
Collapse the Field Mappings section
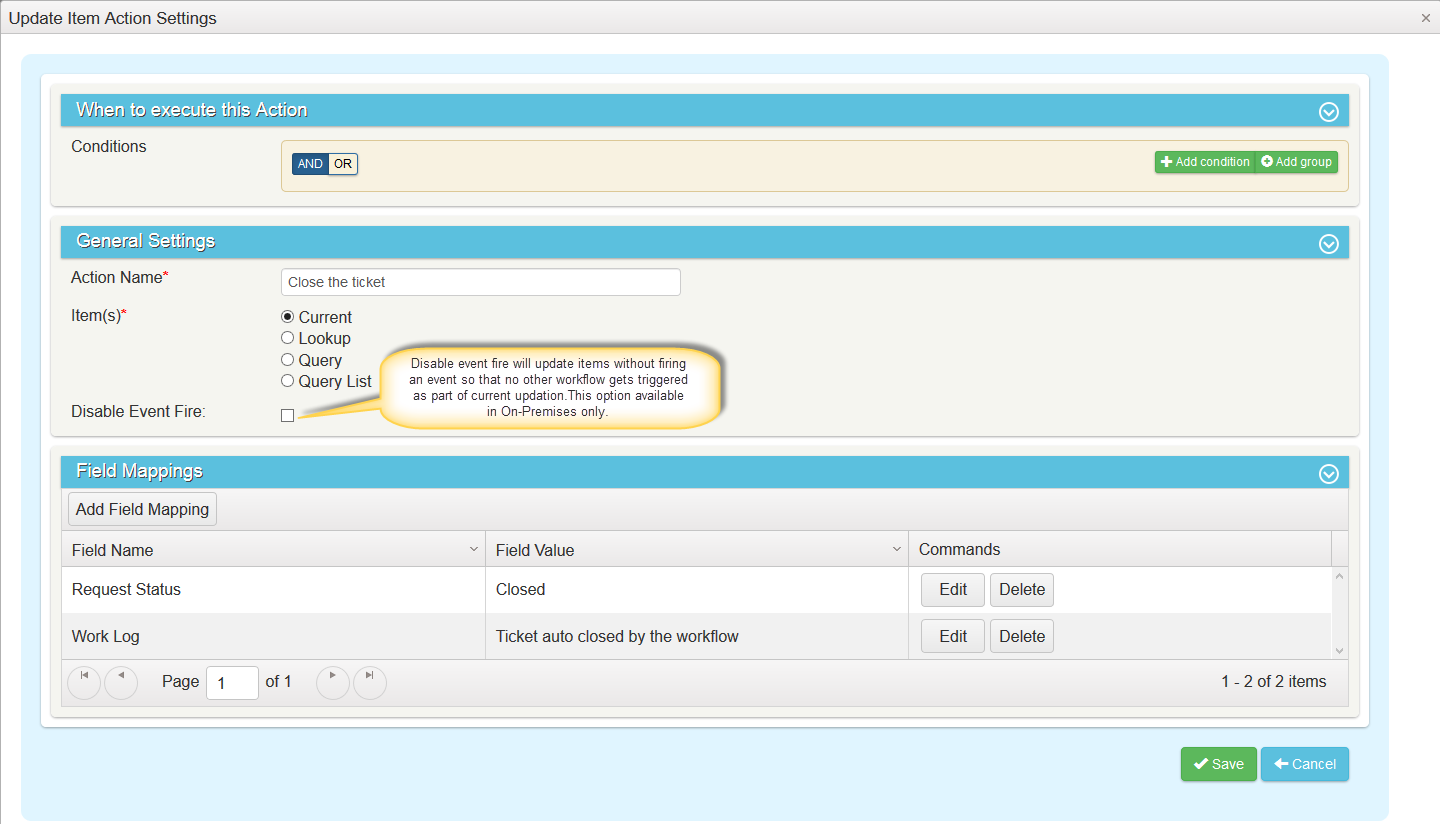(x=1328, y=473)
